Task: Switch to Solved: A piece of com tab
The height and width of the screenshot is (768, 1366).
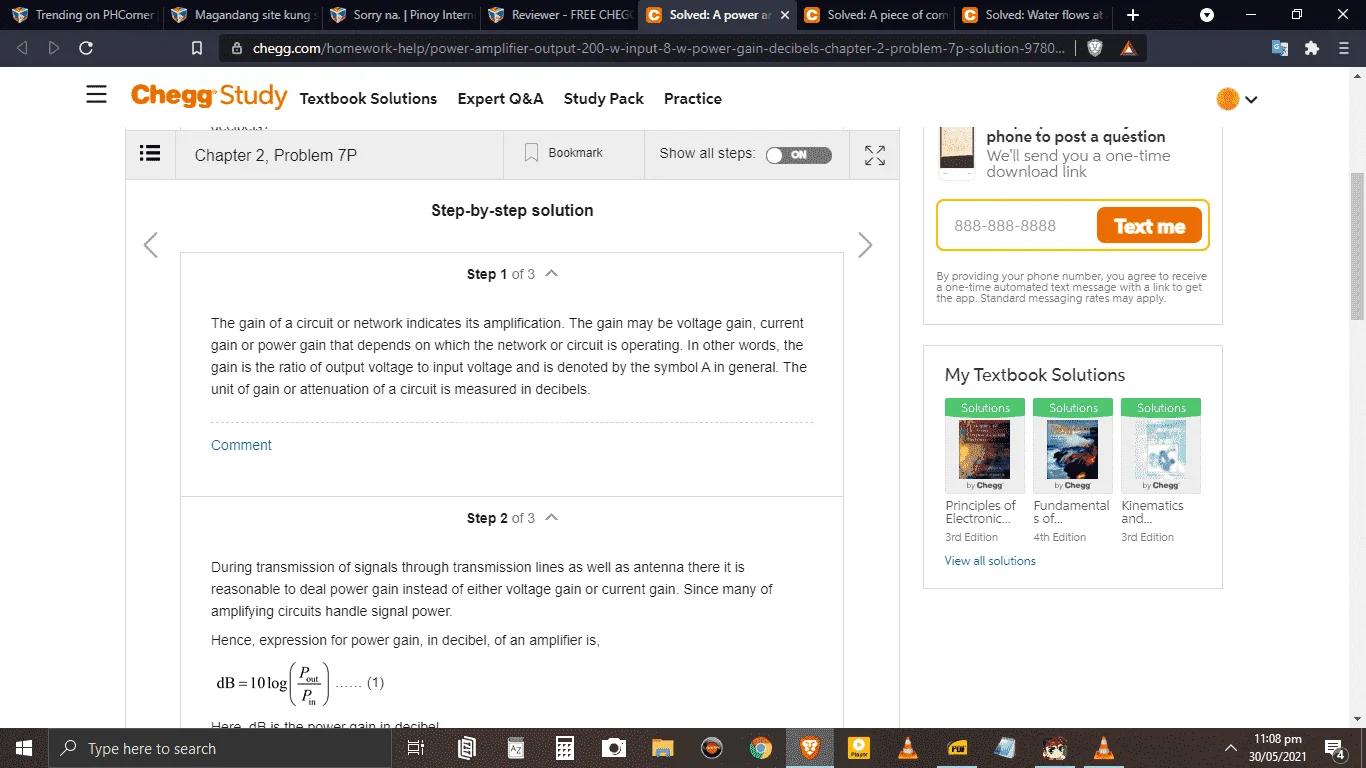Action: (x=874, y=15)
